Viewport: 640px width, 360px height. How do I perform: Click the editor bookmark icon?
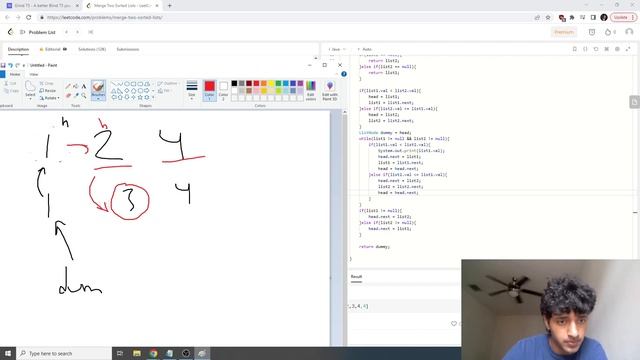(575, 49)
